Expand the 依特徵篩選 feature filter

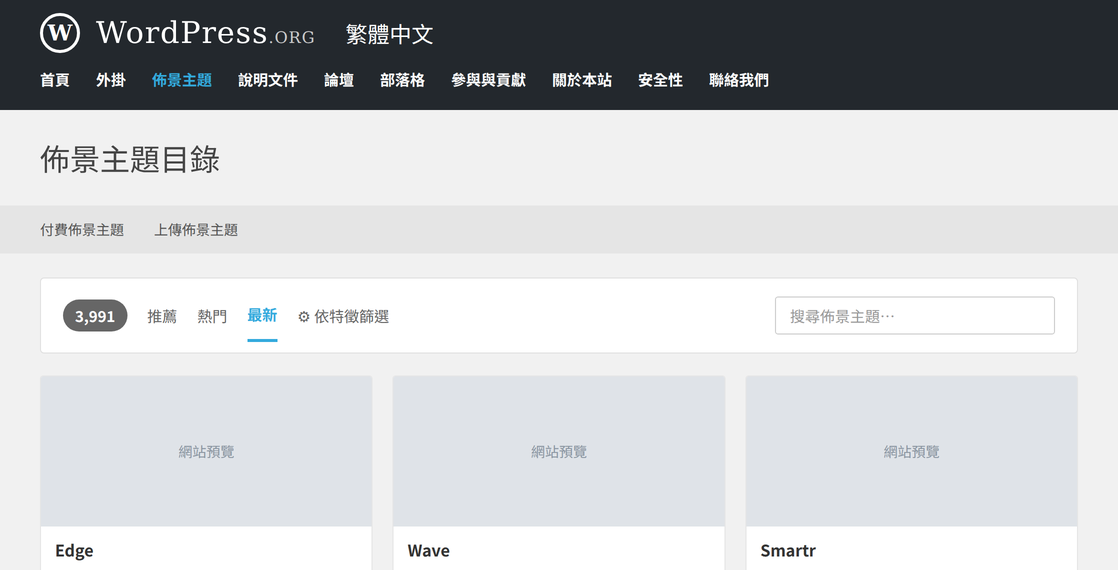point(344,316)
